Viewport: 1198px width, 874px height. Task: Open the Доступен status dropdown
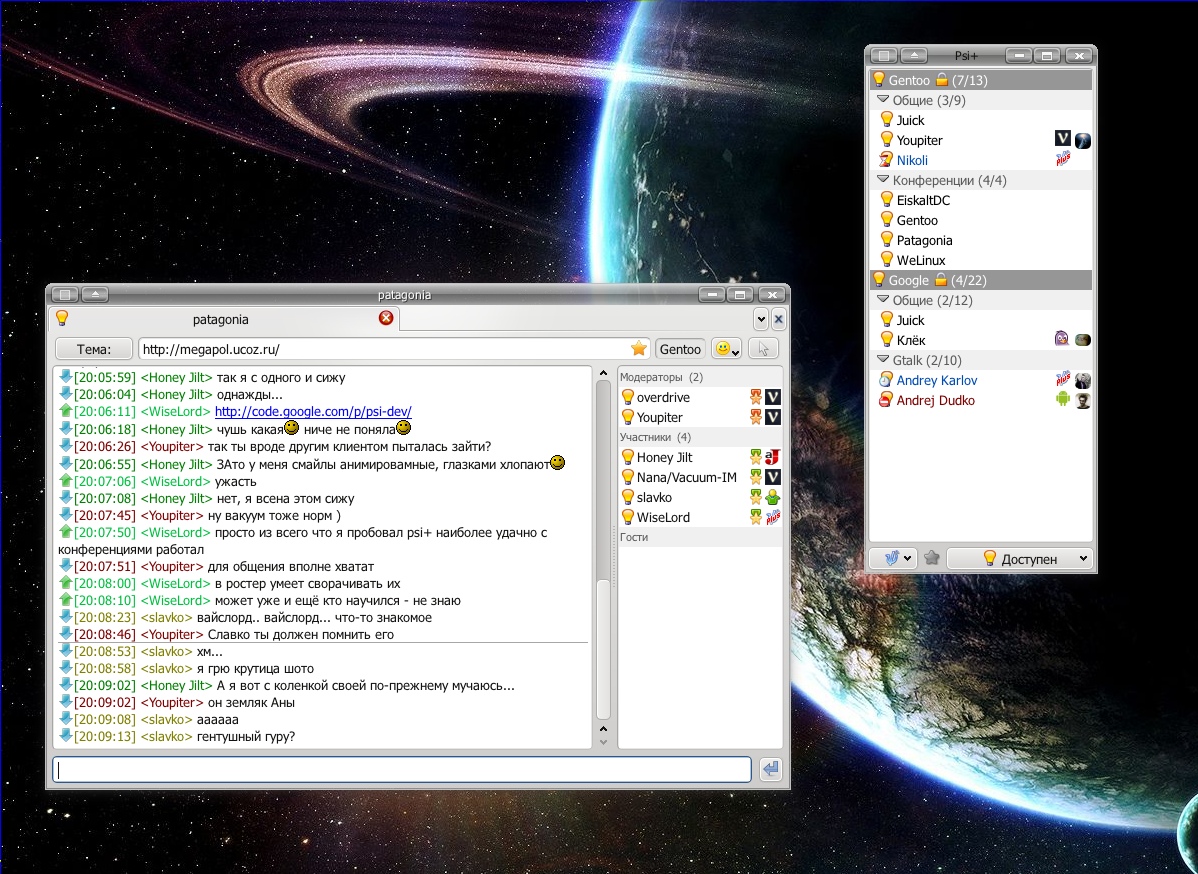click(x=1019, y=559)
